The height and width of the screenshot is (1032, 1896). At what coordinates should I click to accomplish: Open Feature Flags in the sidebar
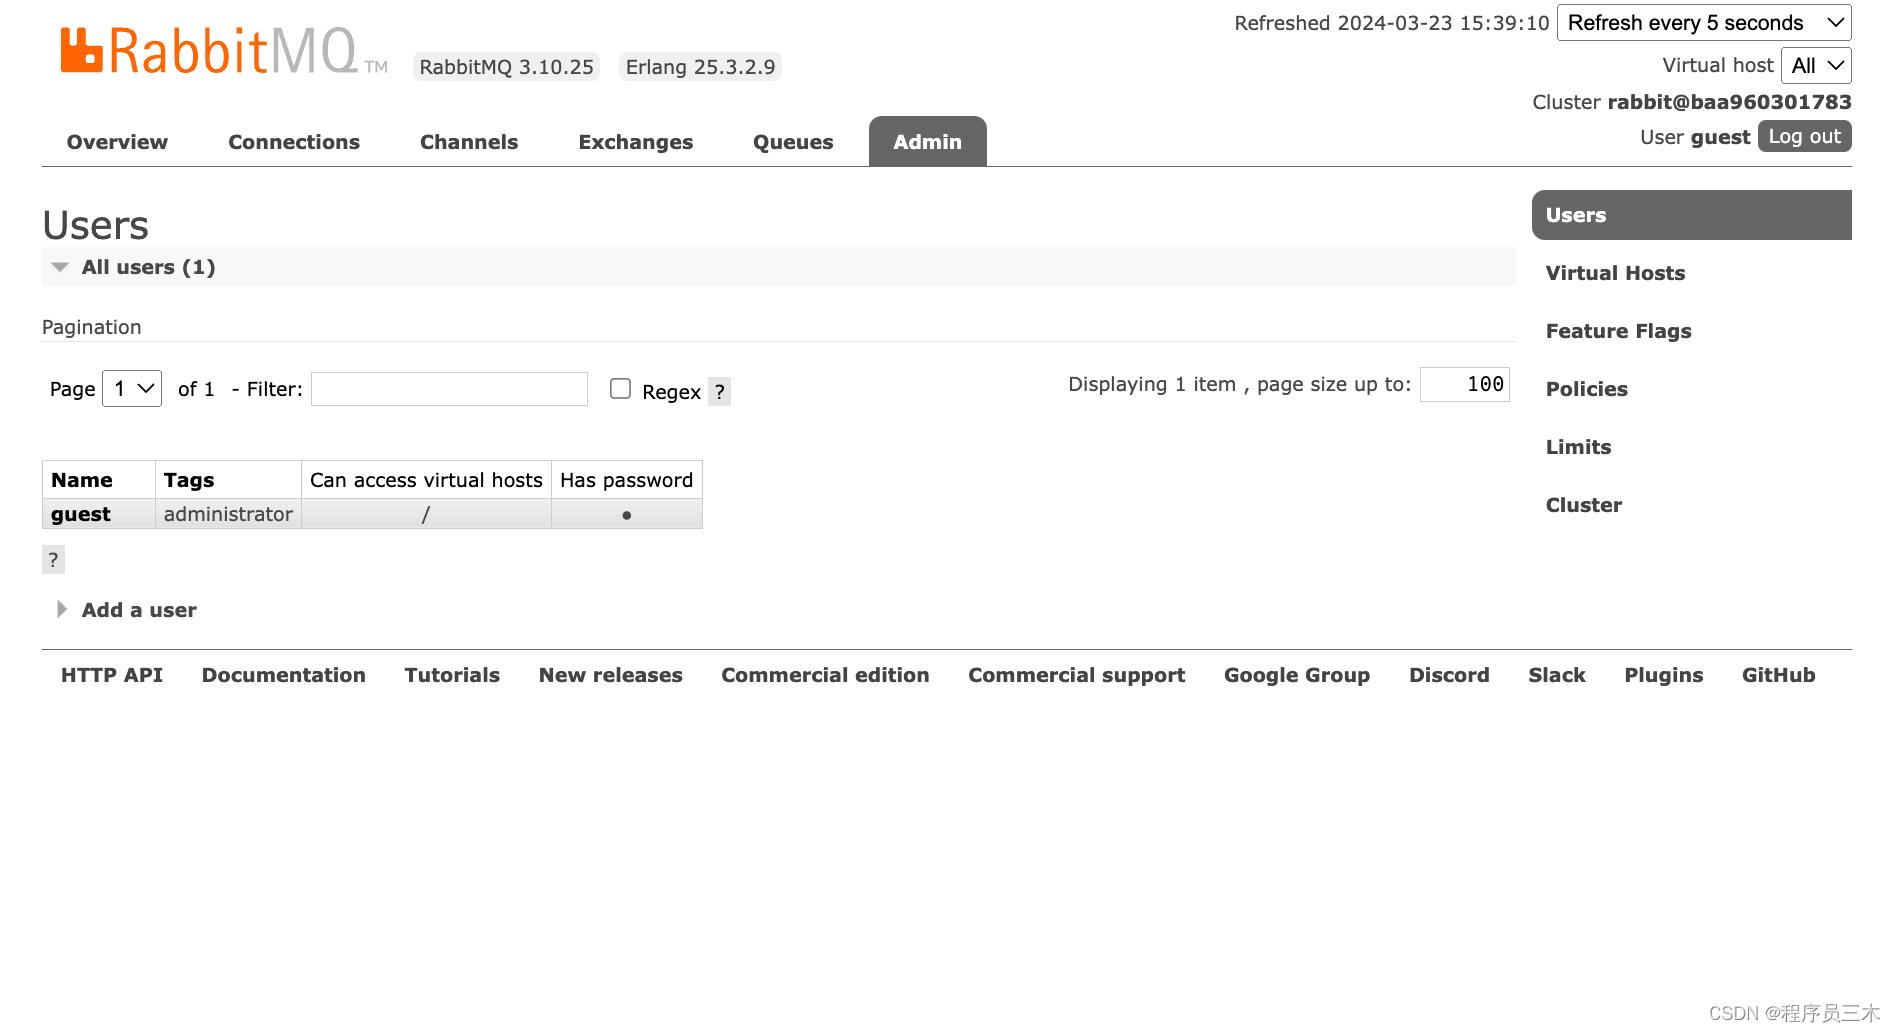[1618, 330]
